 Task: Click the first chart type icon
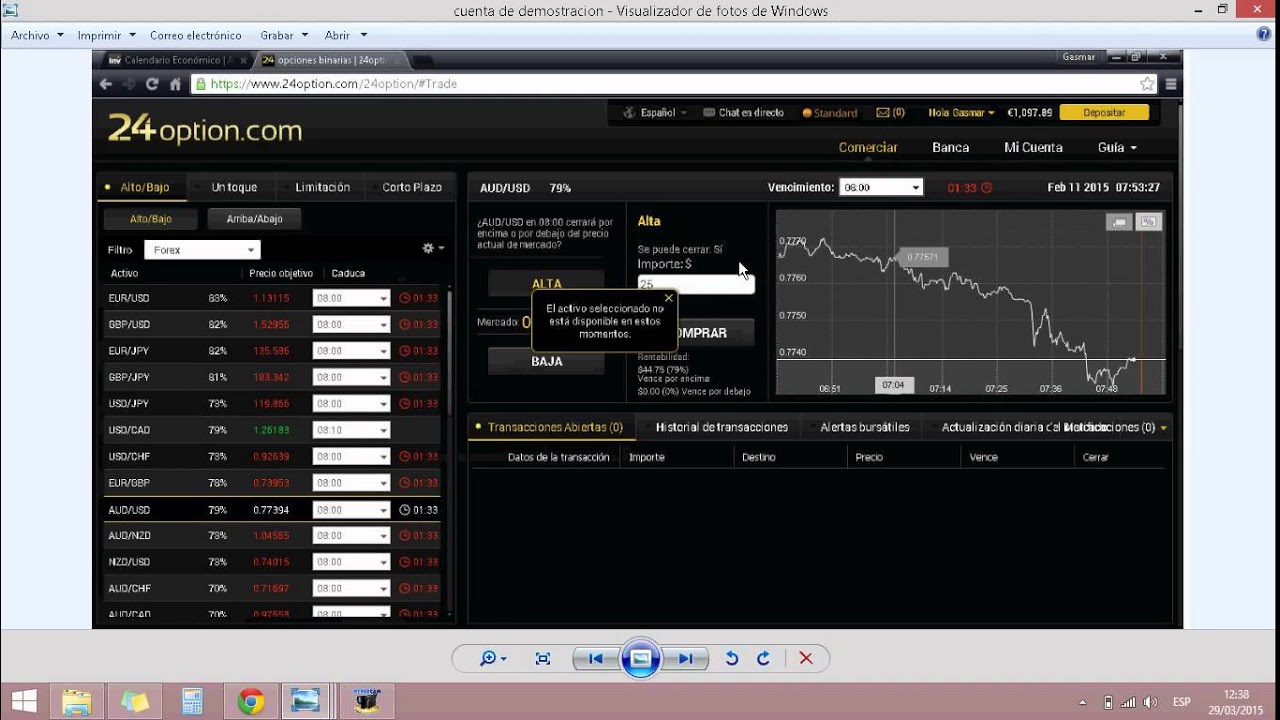1119,222
